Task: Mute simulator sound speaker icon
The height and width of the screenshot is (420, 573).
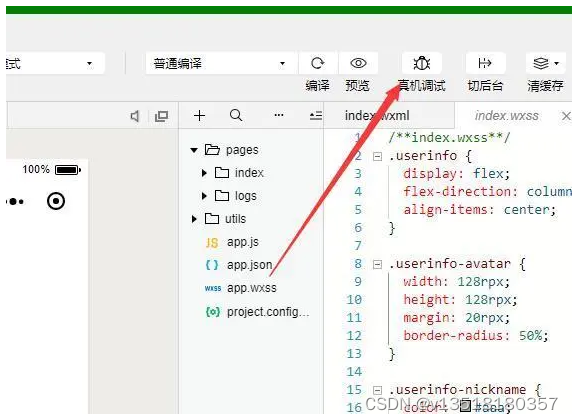Action: [x=135, y=116]
